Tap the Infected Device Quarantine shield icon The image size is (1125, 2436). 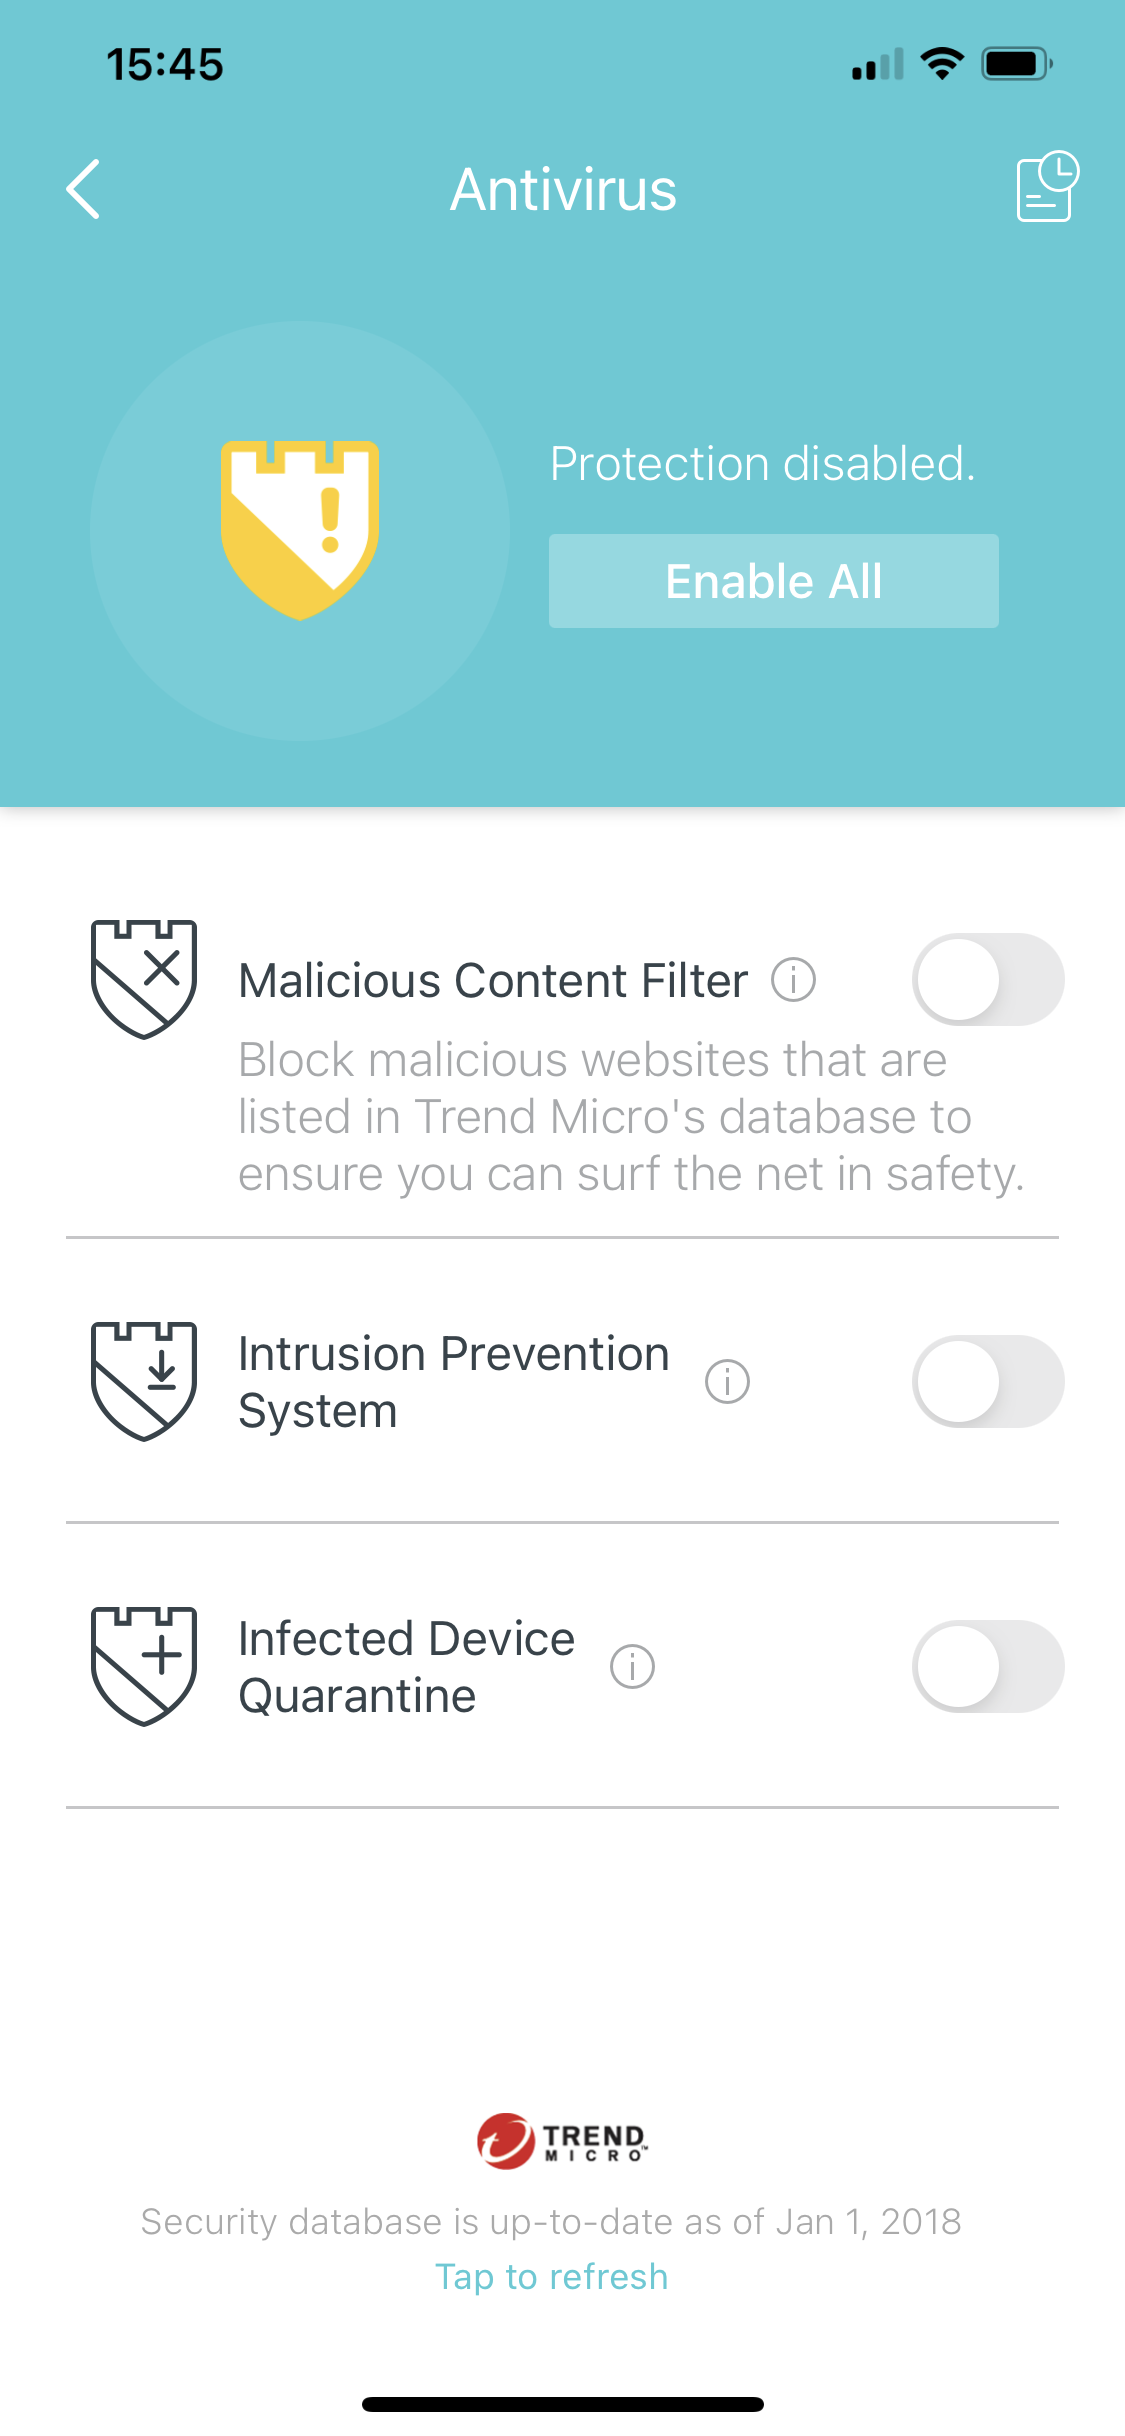coord(144,1666)
